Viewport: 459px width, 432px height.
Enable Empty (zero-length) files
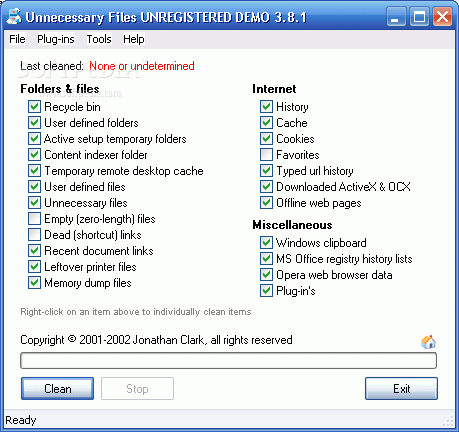click(34, 219)
